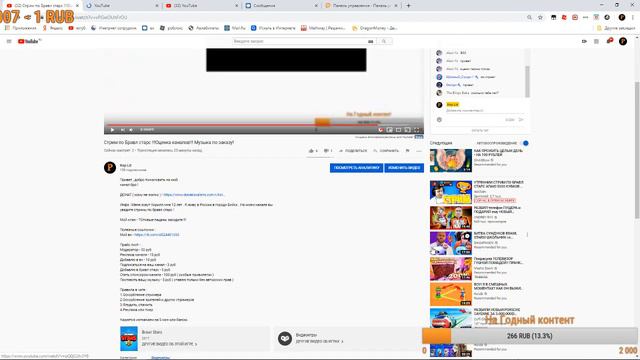Open the channel avatar under the video
640x360 pixels.
point(110,167)
